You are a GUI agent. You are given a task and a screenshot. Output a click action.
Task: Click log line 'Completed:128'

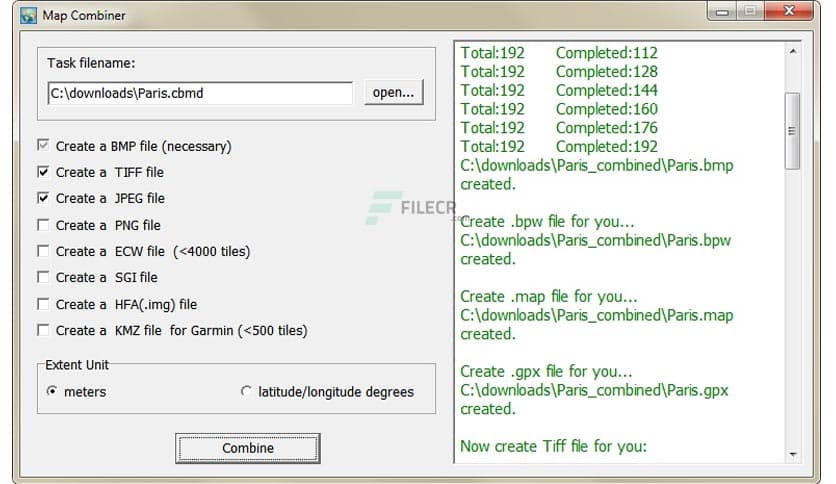tap(607, 71)
